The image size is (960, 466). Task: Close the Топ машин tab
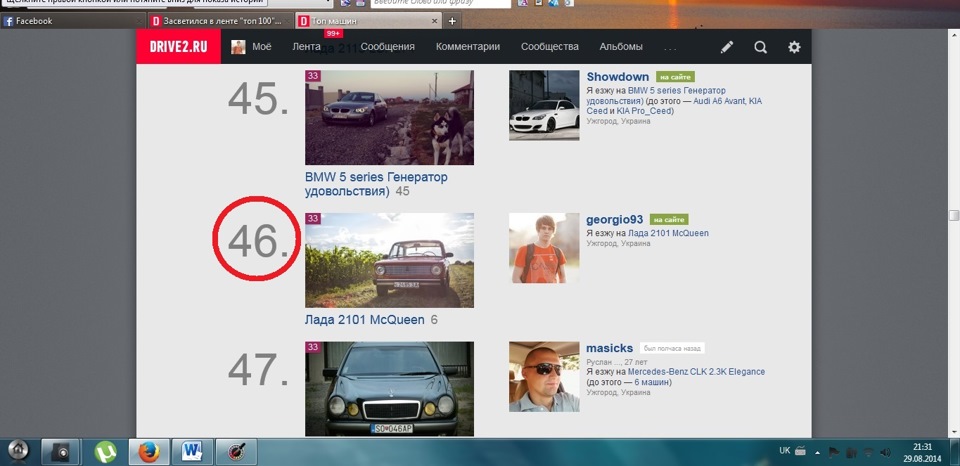pyautogui.click(x=435, y=21)
